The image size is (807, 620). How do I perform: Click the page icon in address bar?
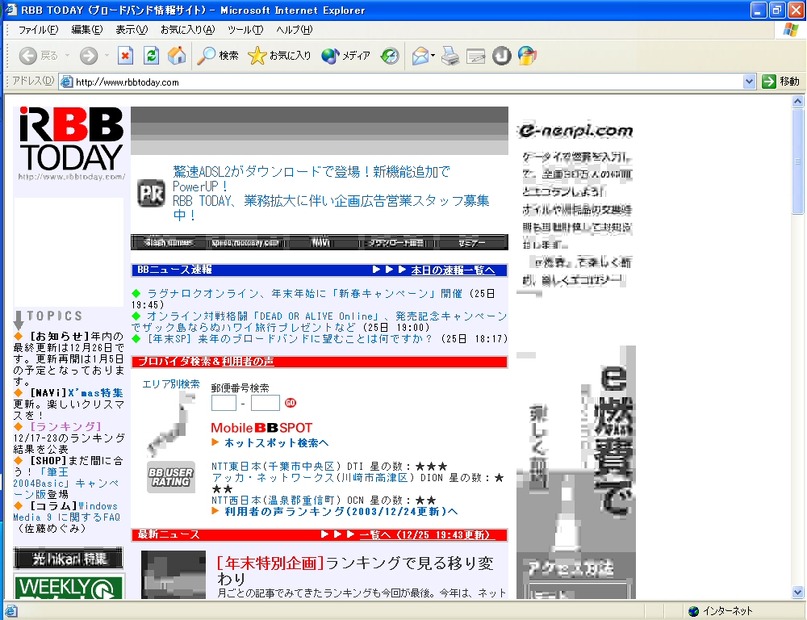[x=66, y=82]
